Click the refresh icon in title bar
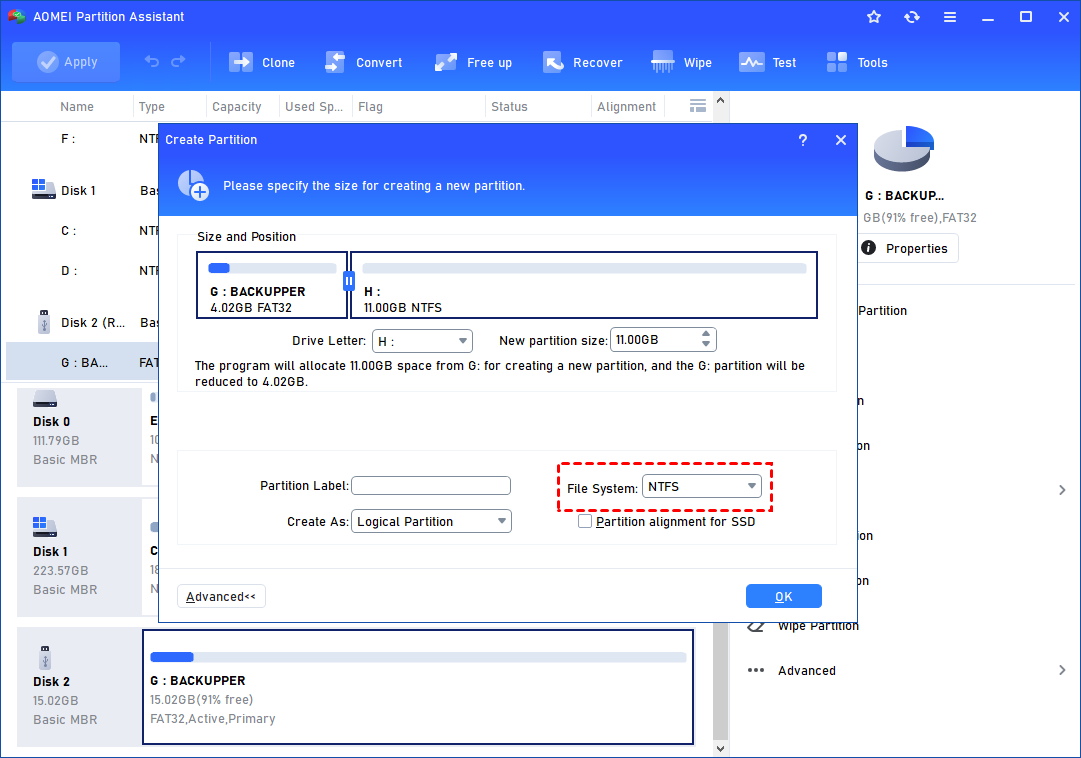The height and width of the screenshot is (758, 1081). tap(912, 17)
